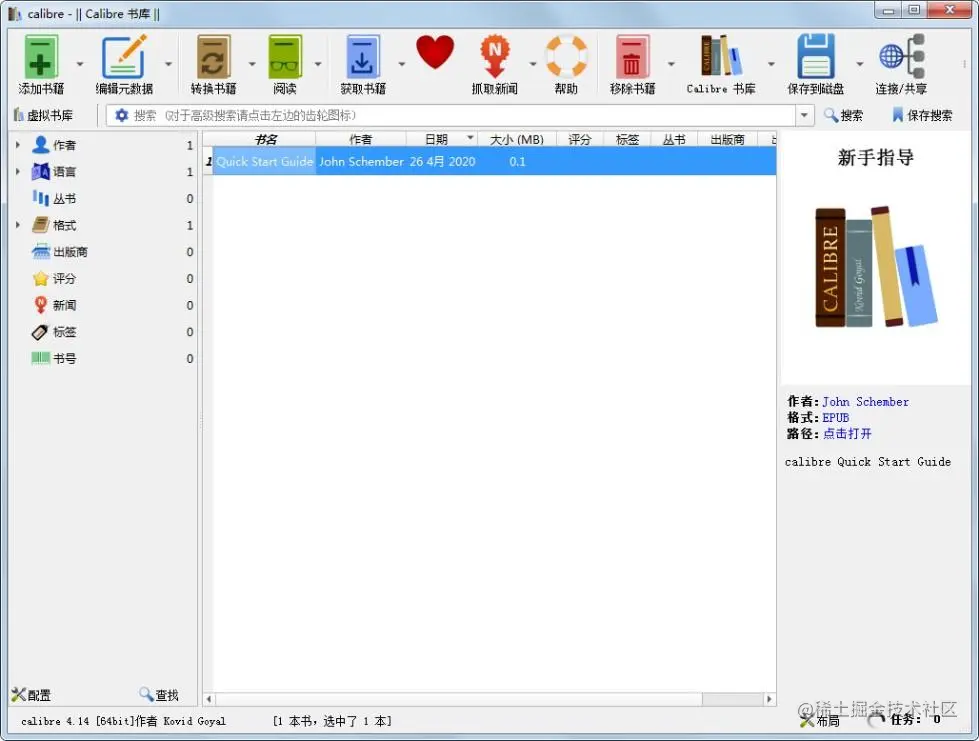Click the Get books (获取书籍) icon
979x741 pixels.
coord(363,57)
